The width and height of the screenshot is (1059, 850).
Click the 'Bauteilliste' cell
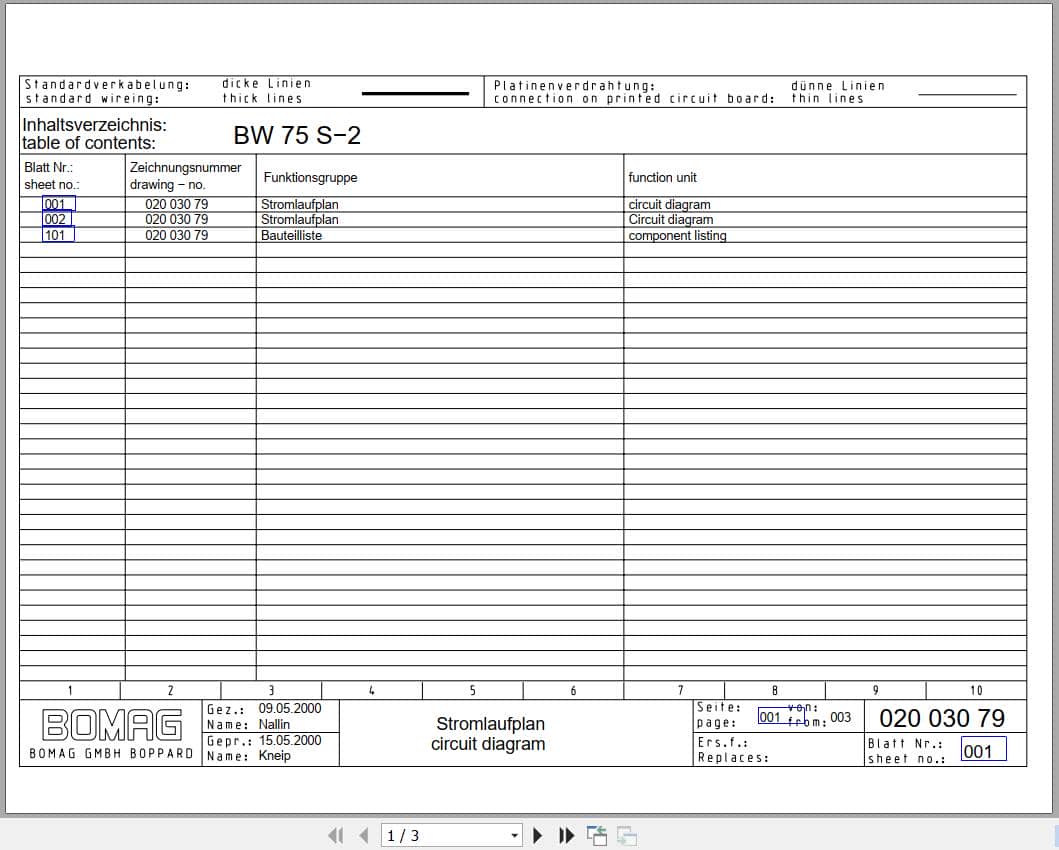pos(291,236)
